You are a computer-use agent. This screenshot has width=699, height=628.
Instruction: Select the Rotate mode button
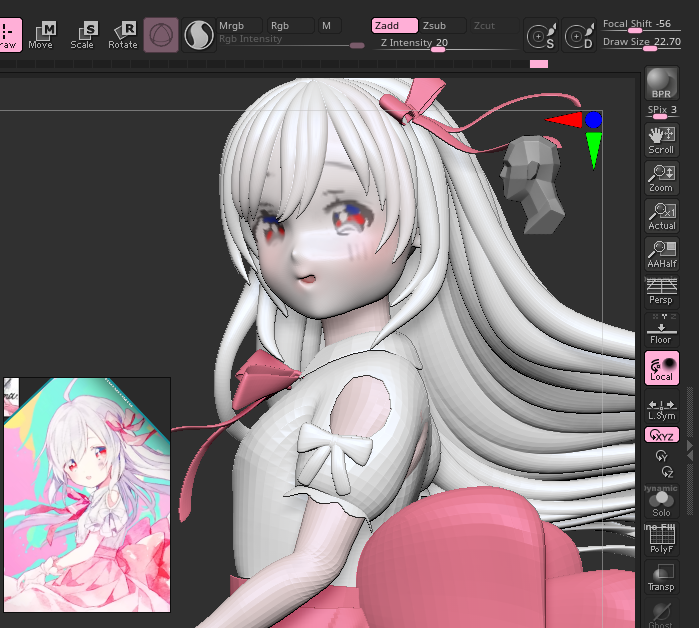point(123,35)
